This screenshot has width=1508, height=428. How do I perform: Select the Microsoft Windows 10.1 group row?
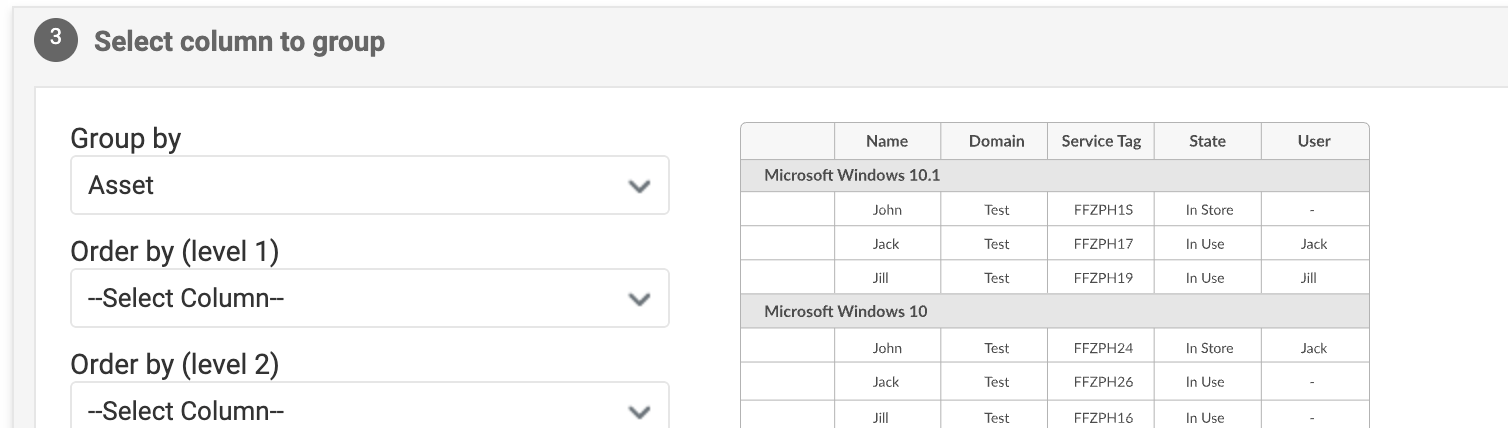pos(1054,175)
